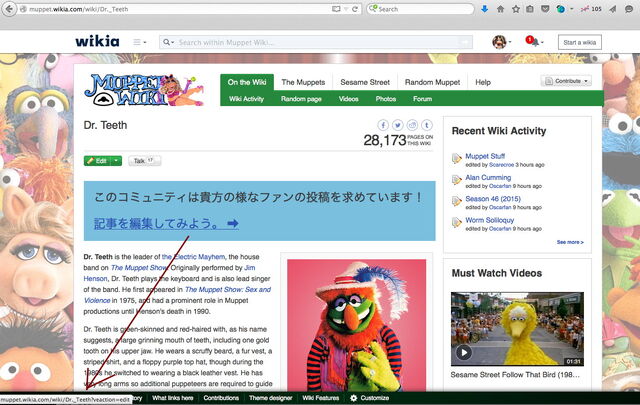The height and width of the screenshot is (405, 640).
Task: Click the Start a wikia button
Action: coord(580,42)
